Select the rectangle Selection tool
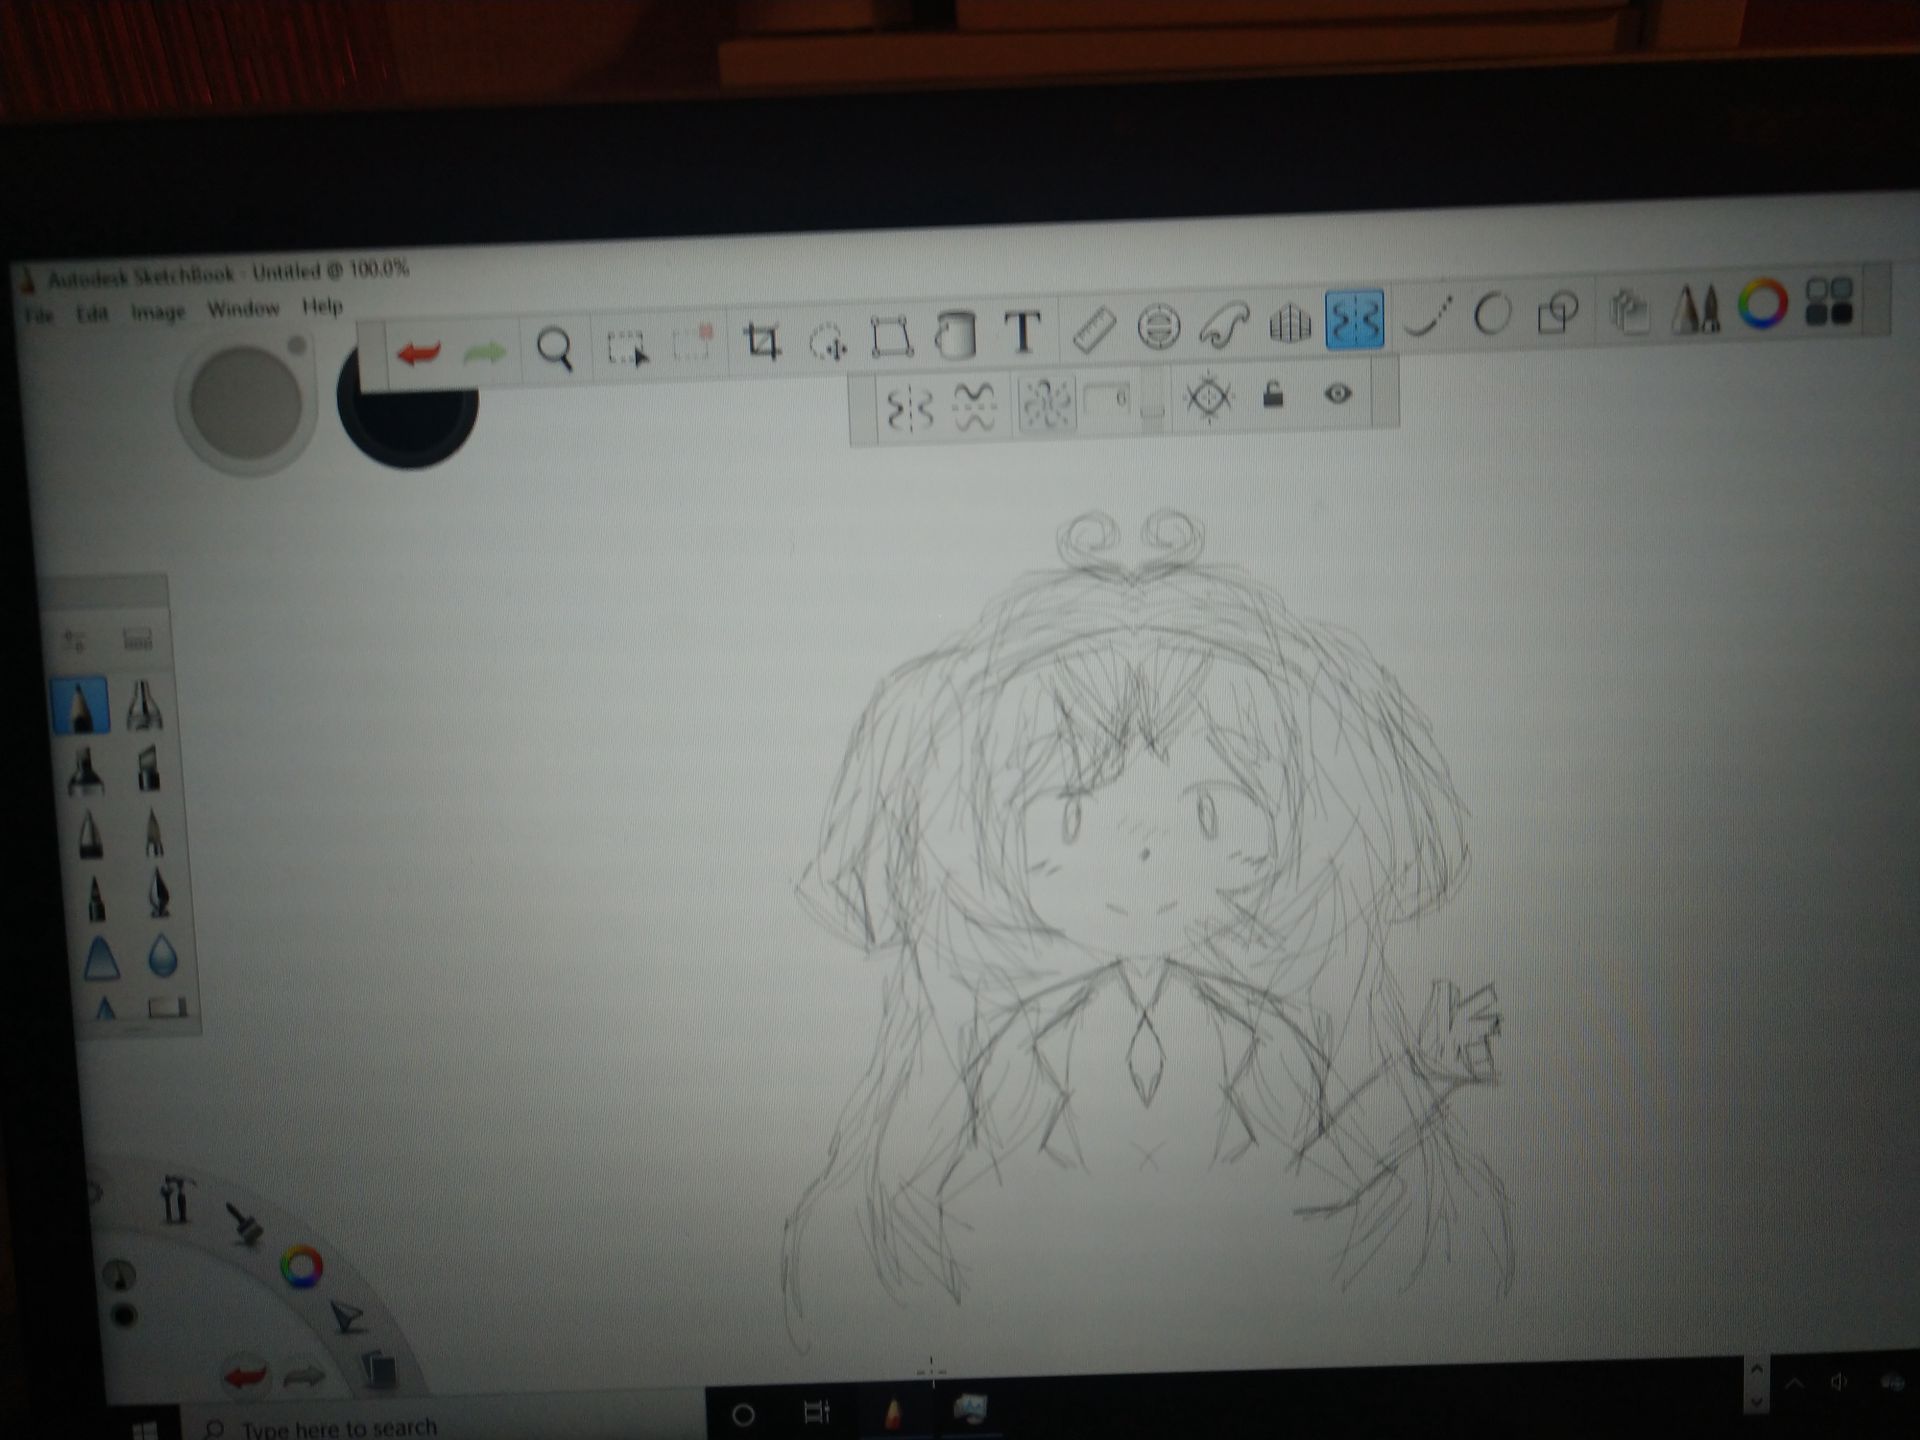Image resolution: width=1920 pixels, height=1440 pixels. point(627,347)
